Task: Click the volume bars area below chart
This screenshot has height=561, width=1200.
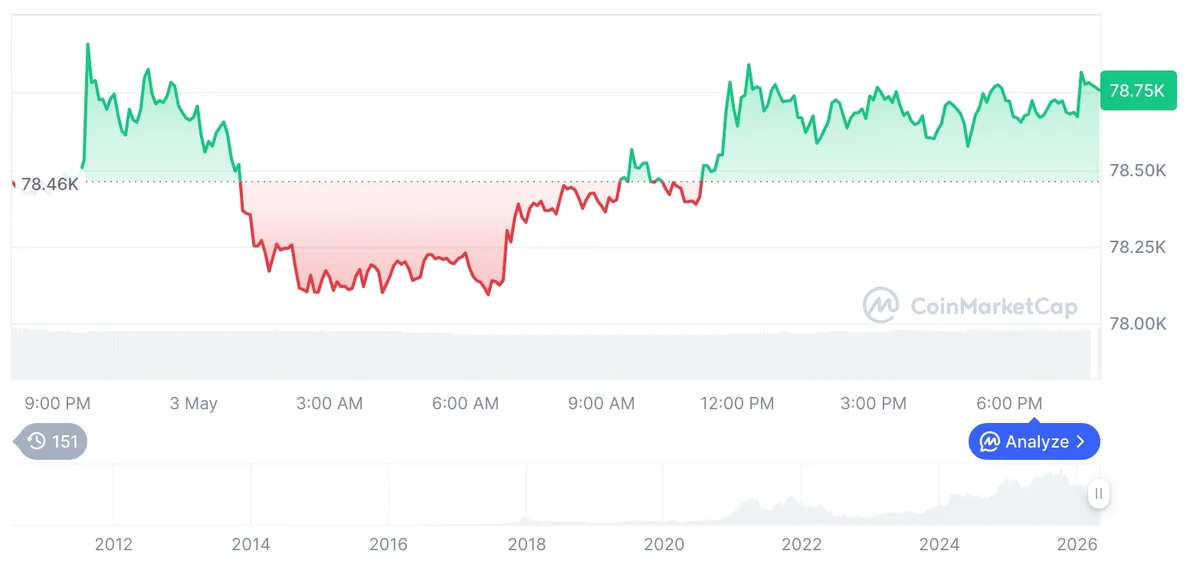Action: coord(551,352)
